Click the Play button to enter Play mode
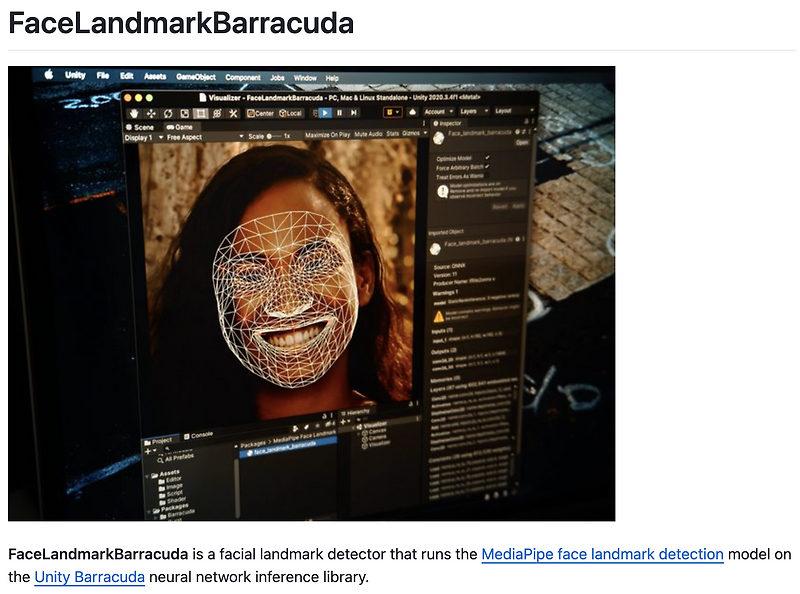Image resolution: width=800 pixels, height=594 pixels. click(x=324, y=112)
